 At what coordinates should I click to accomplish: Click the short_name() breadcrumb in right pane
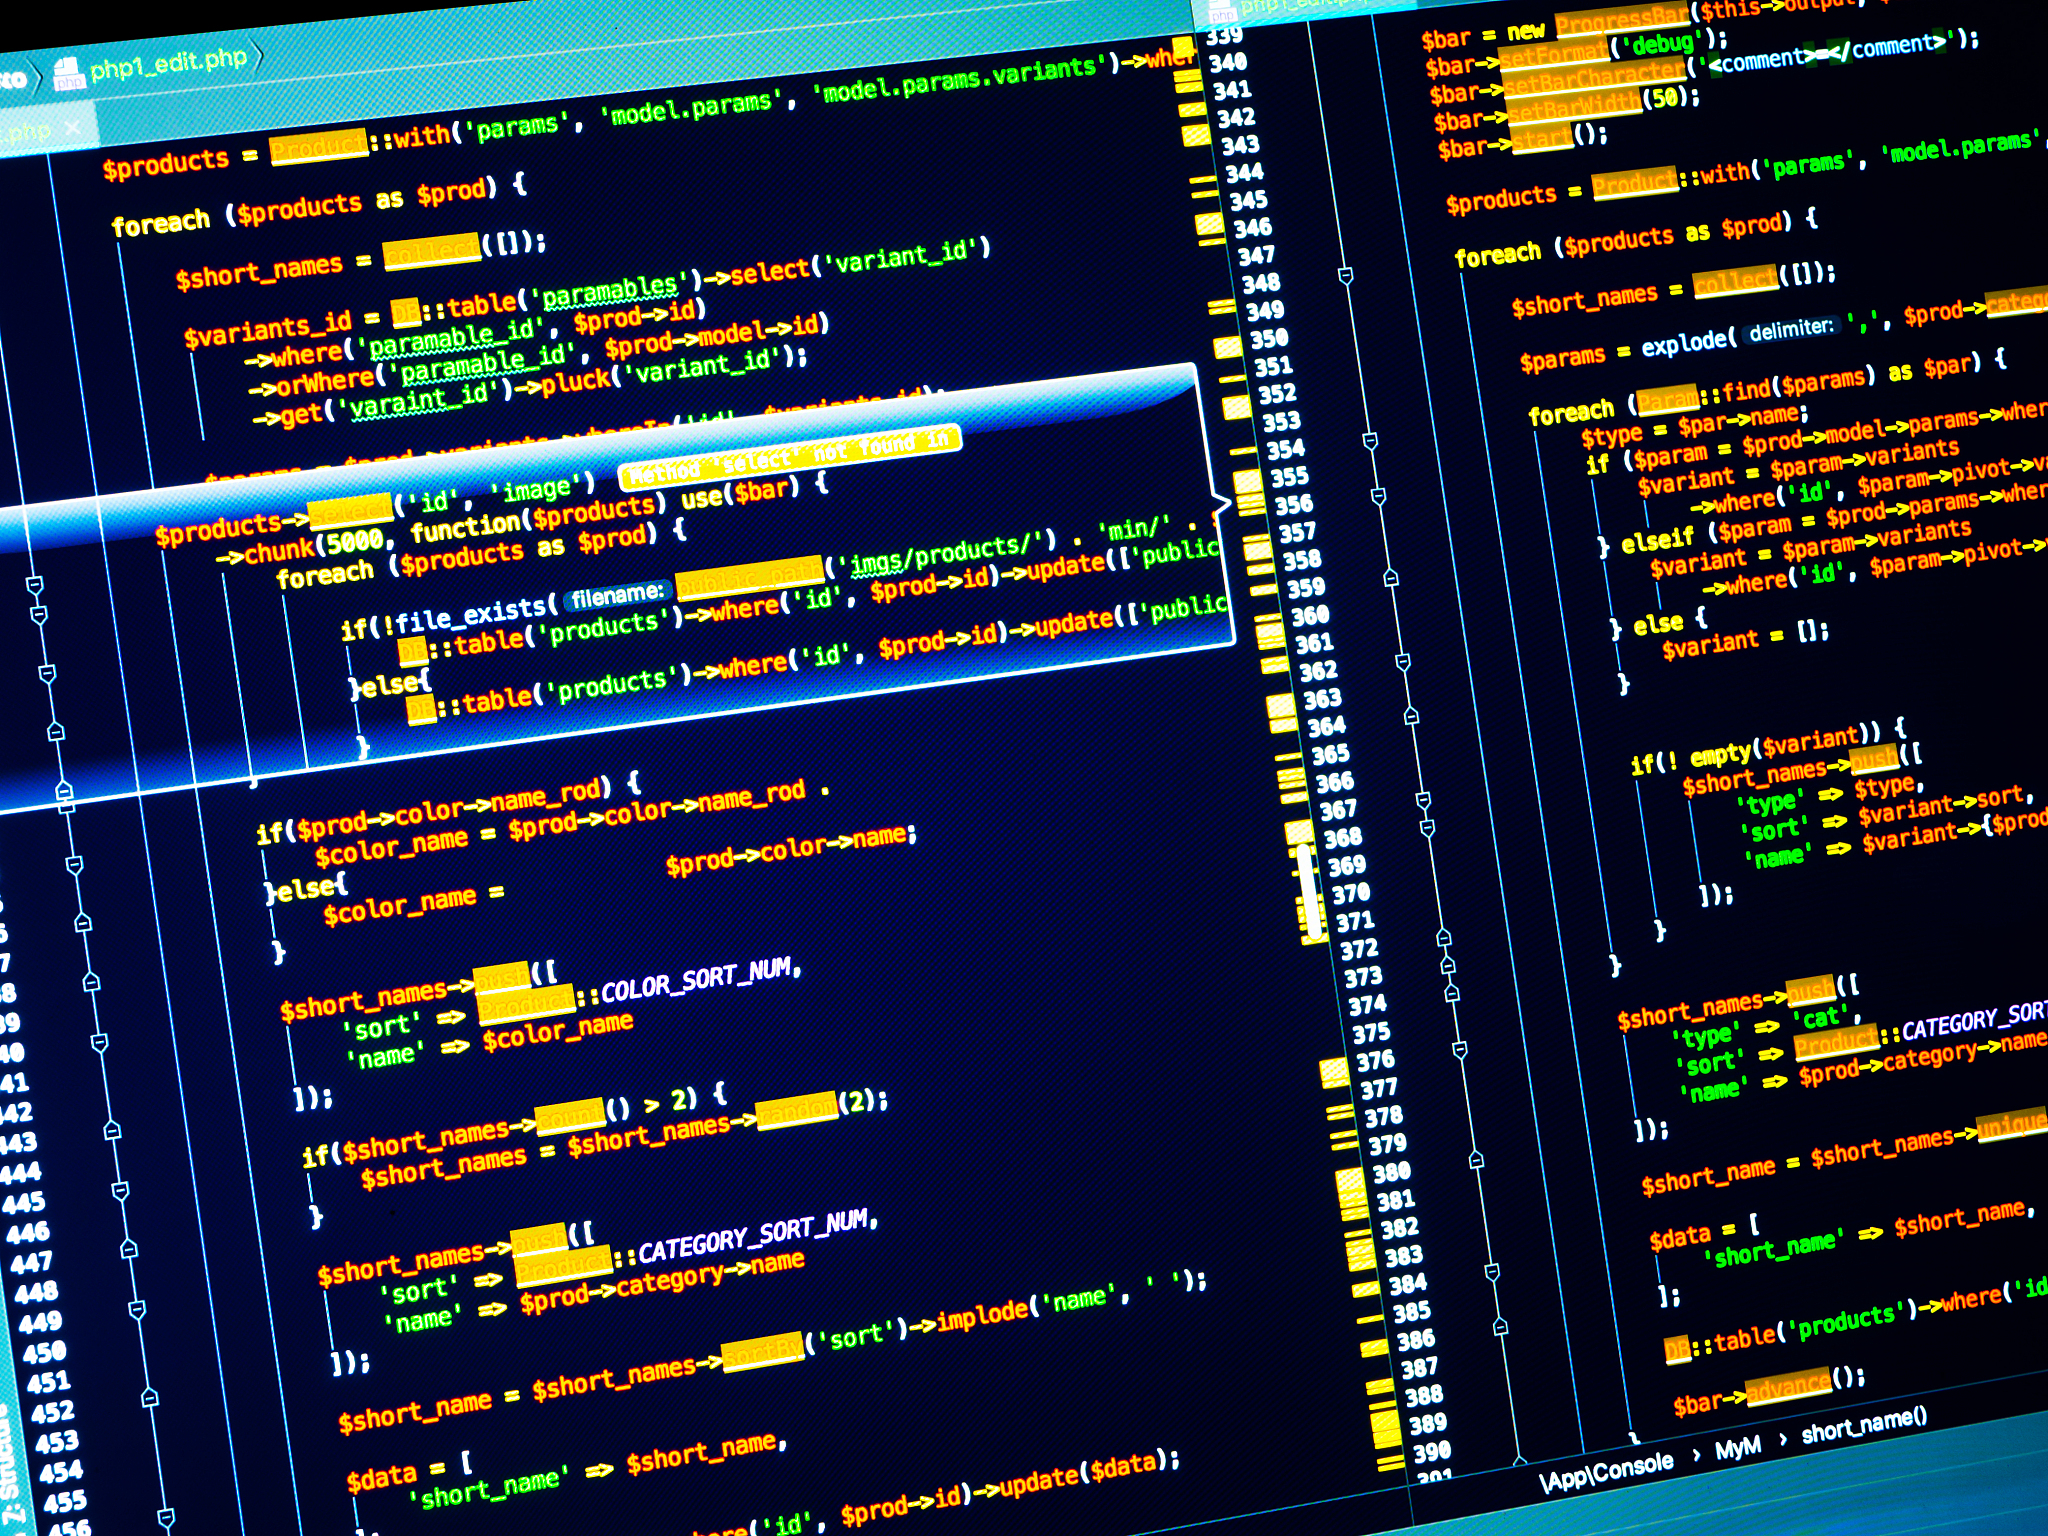1864,1425
